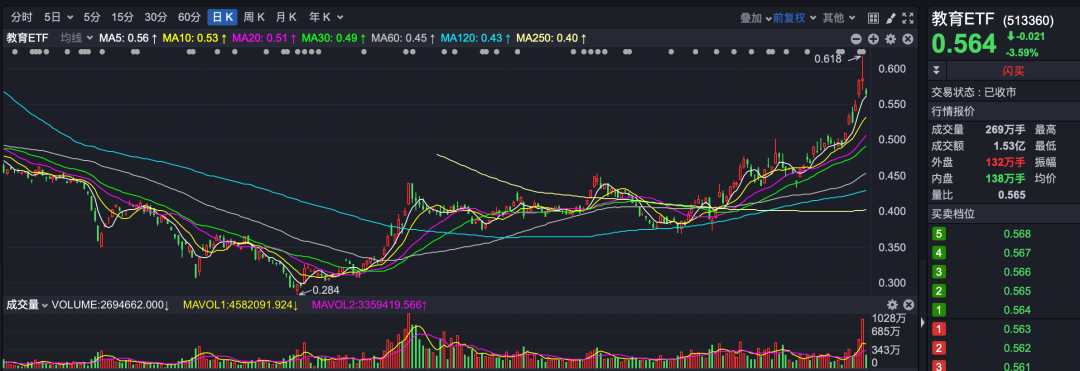The image size is (1080, 371).
Task: Zoom in the K-line chart with plus icon
Action: (x=873, y=39)
